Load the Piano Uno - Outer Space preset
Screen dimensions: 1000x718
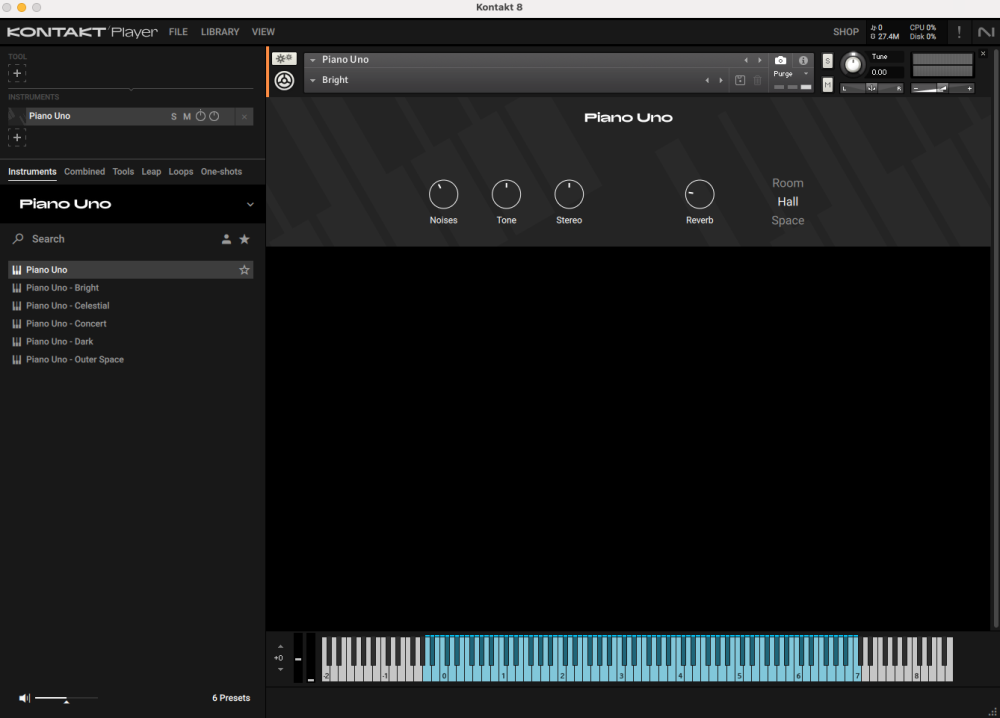(x=130, y=359)
